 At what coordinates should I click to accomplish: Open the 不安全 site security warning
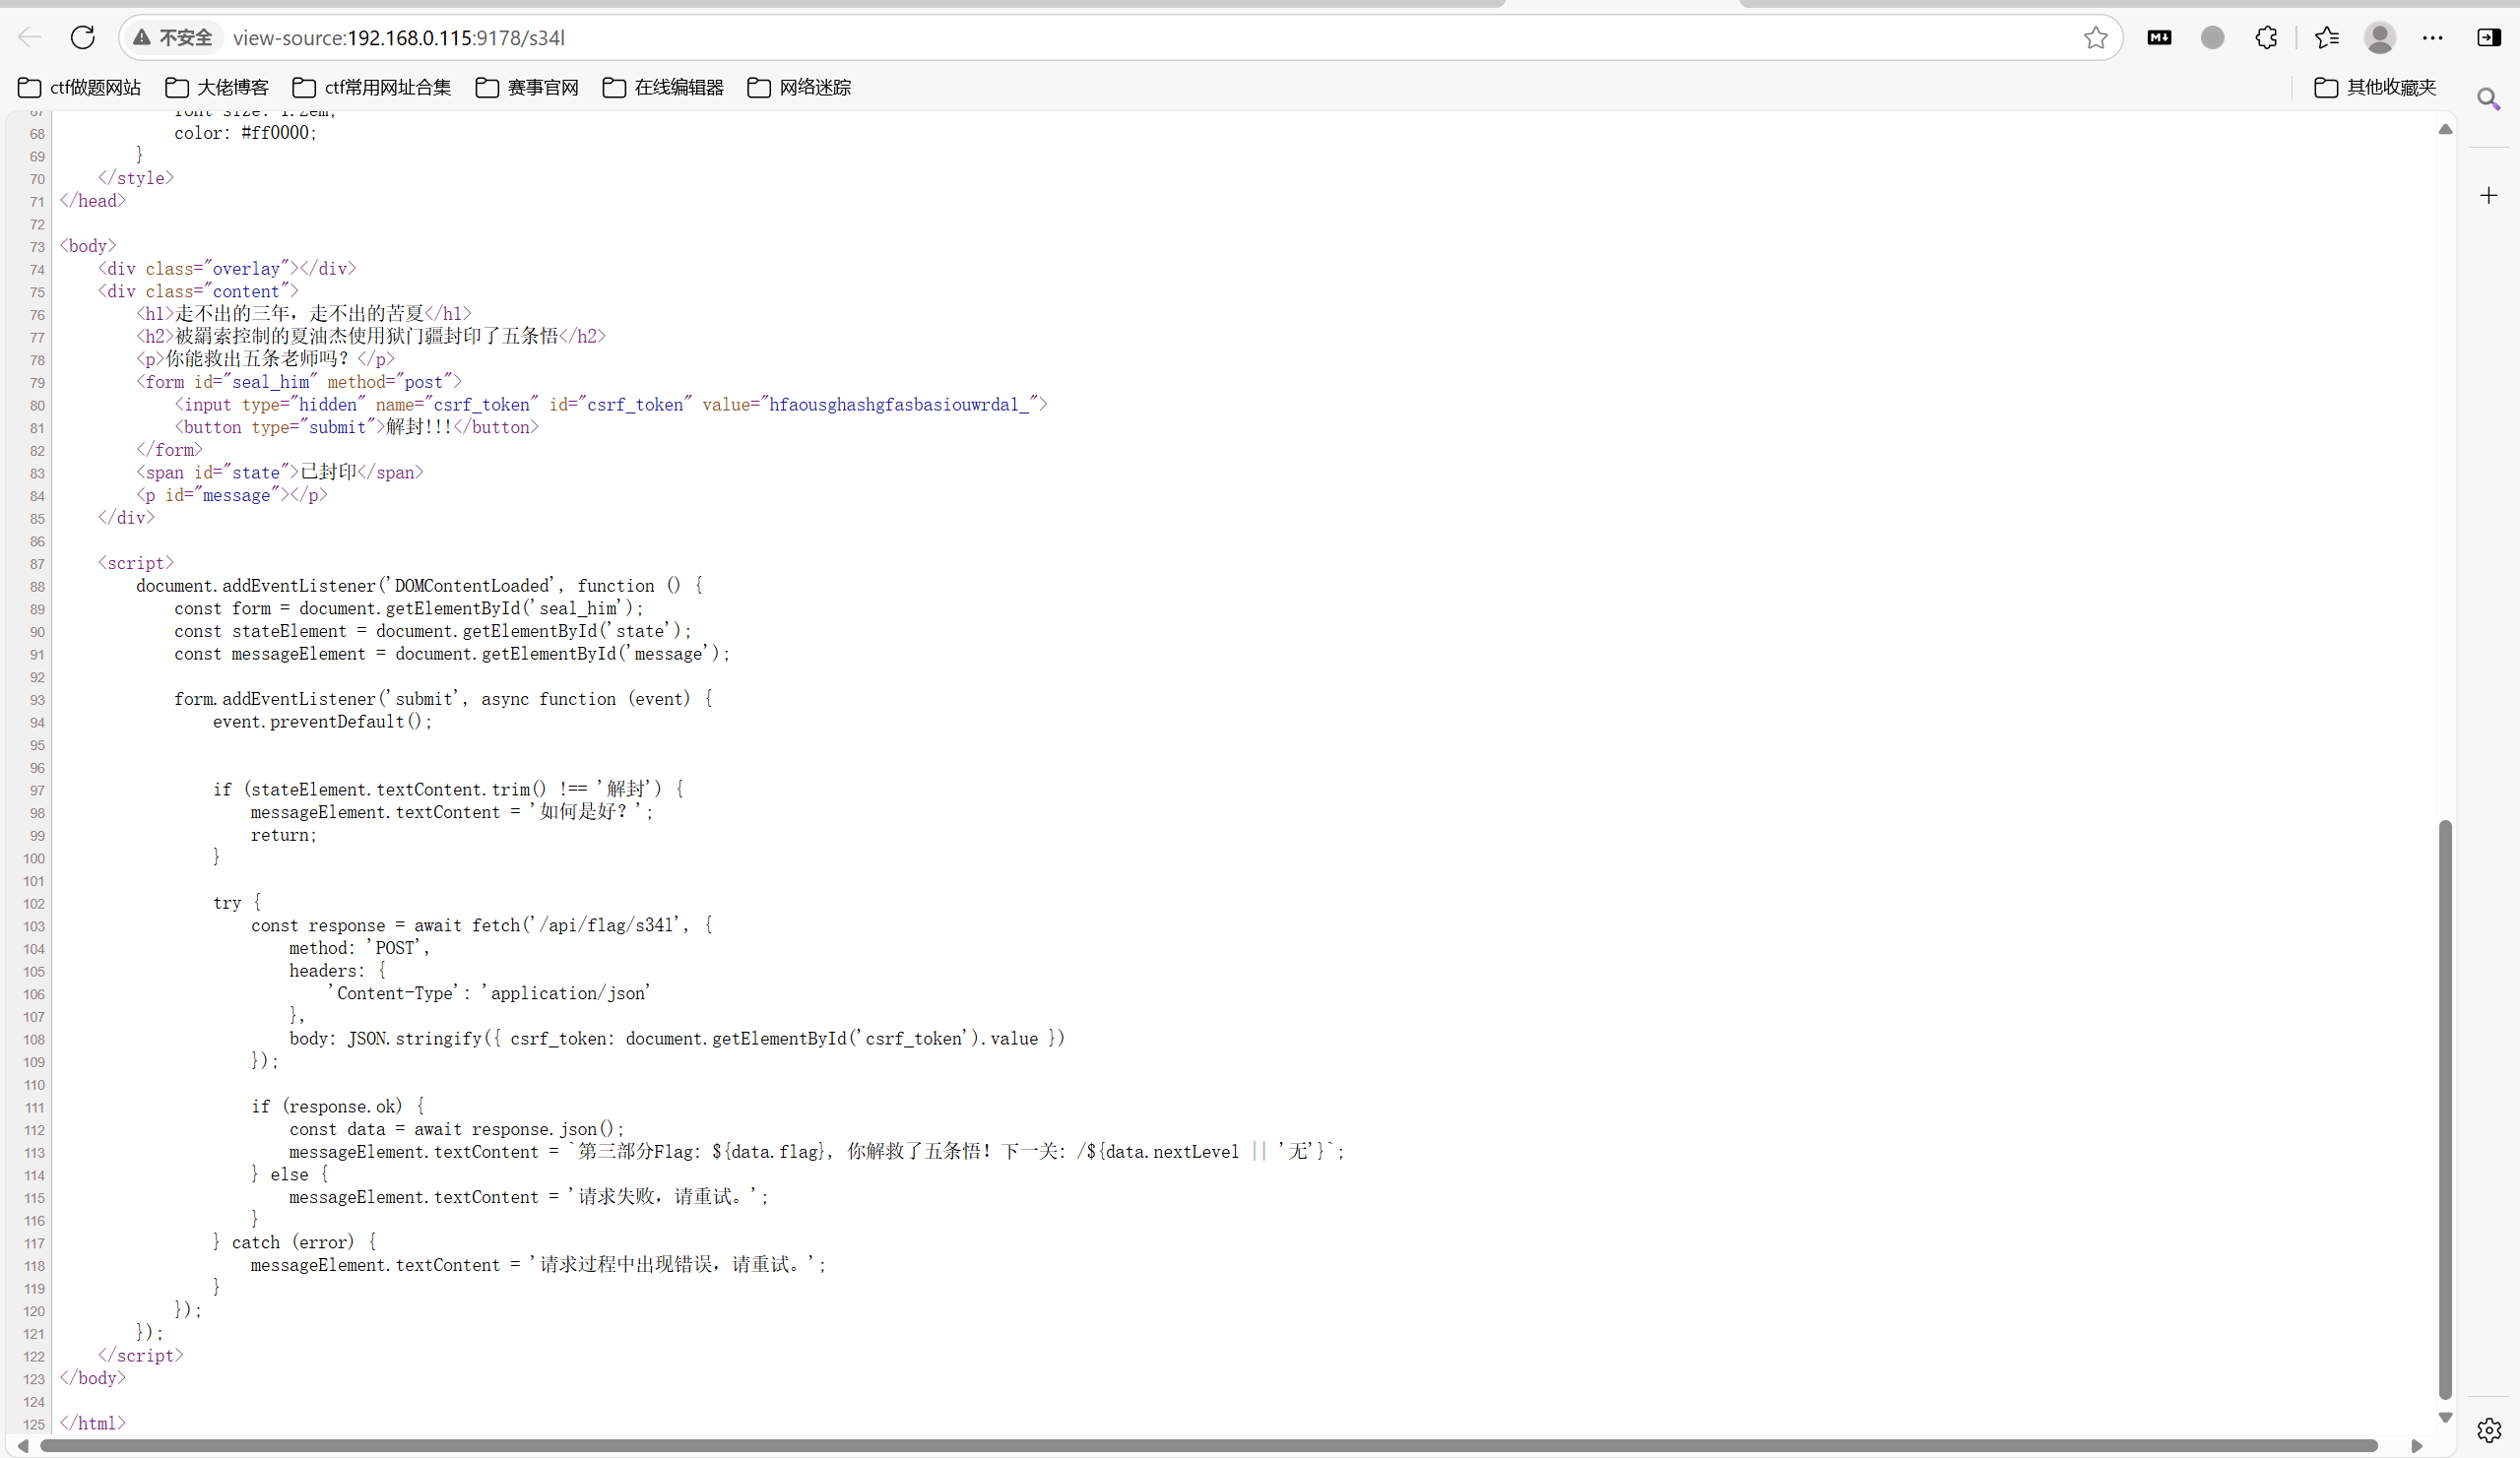pos(173,38)
